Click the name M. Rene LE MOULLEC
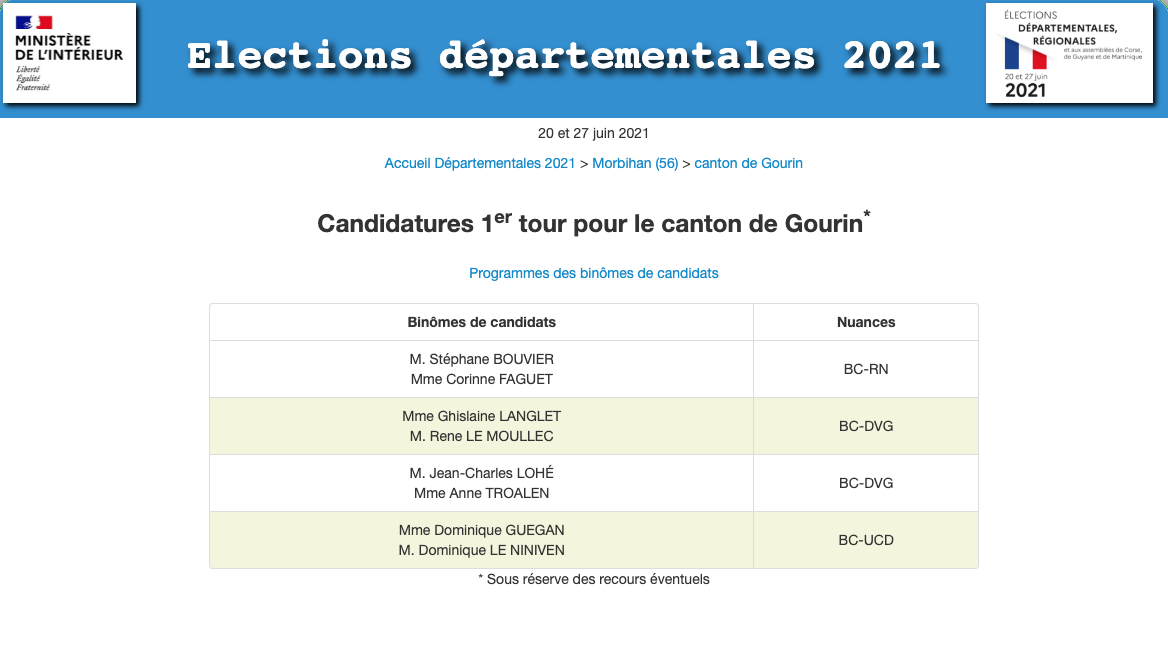 [x=482, y=436]
